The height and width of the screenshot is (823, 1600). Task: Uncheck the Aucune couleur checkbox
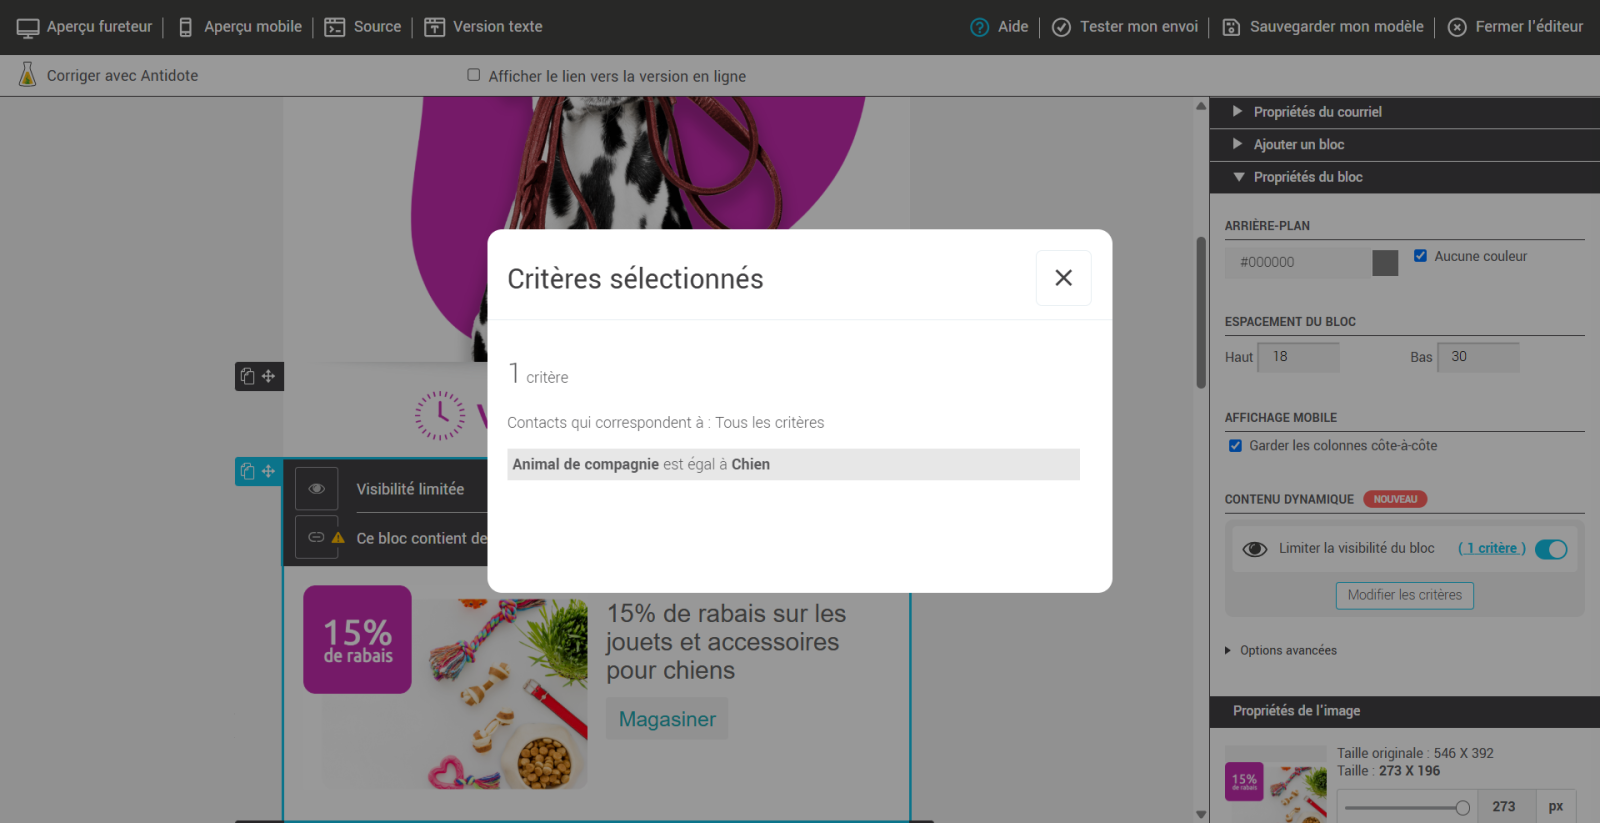[x=1420, y=256]
